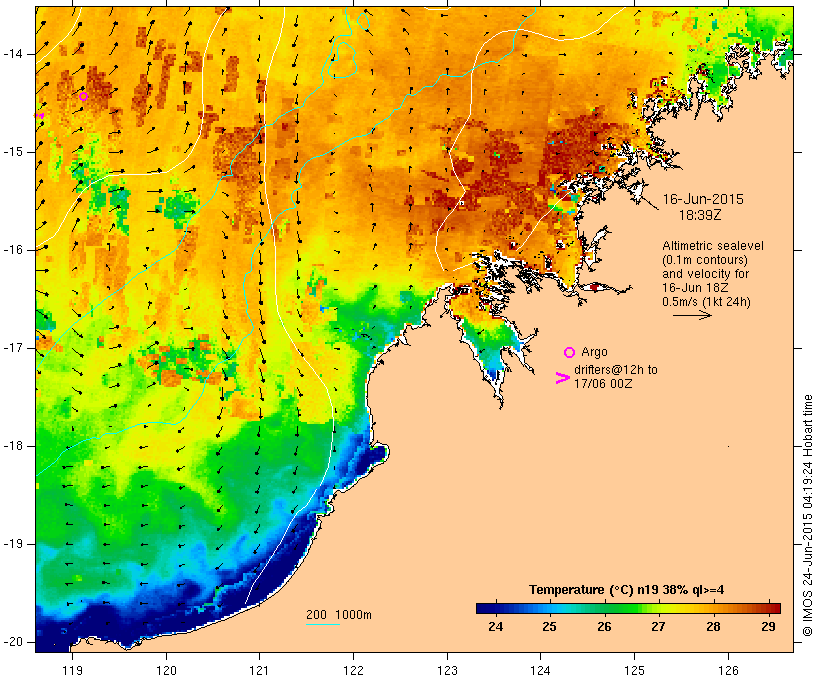Click the Argo float marker near 119E 14.4S
The height and width of the screenshot is (680, 820).
click(83, 96)
